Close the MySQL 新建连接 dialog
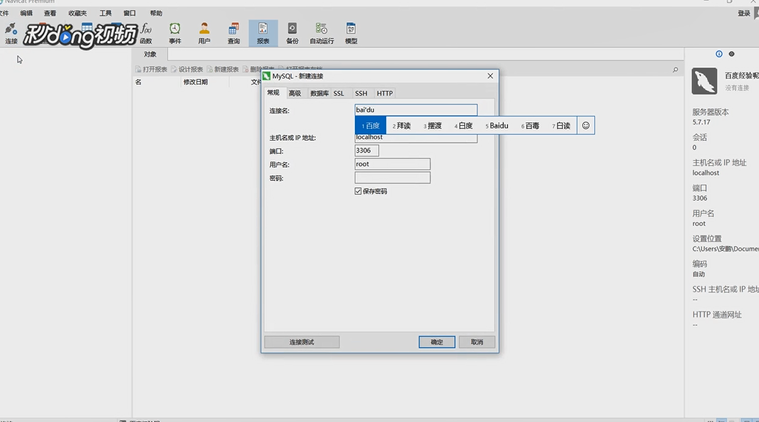 pyautogui.click(x=490, y=76)
